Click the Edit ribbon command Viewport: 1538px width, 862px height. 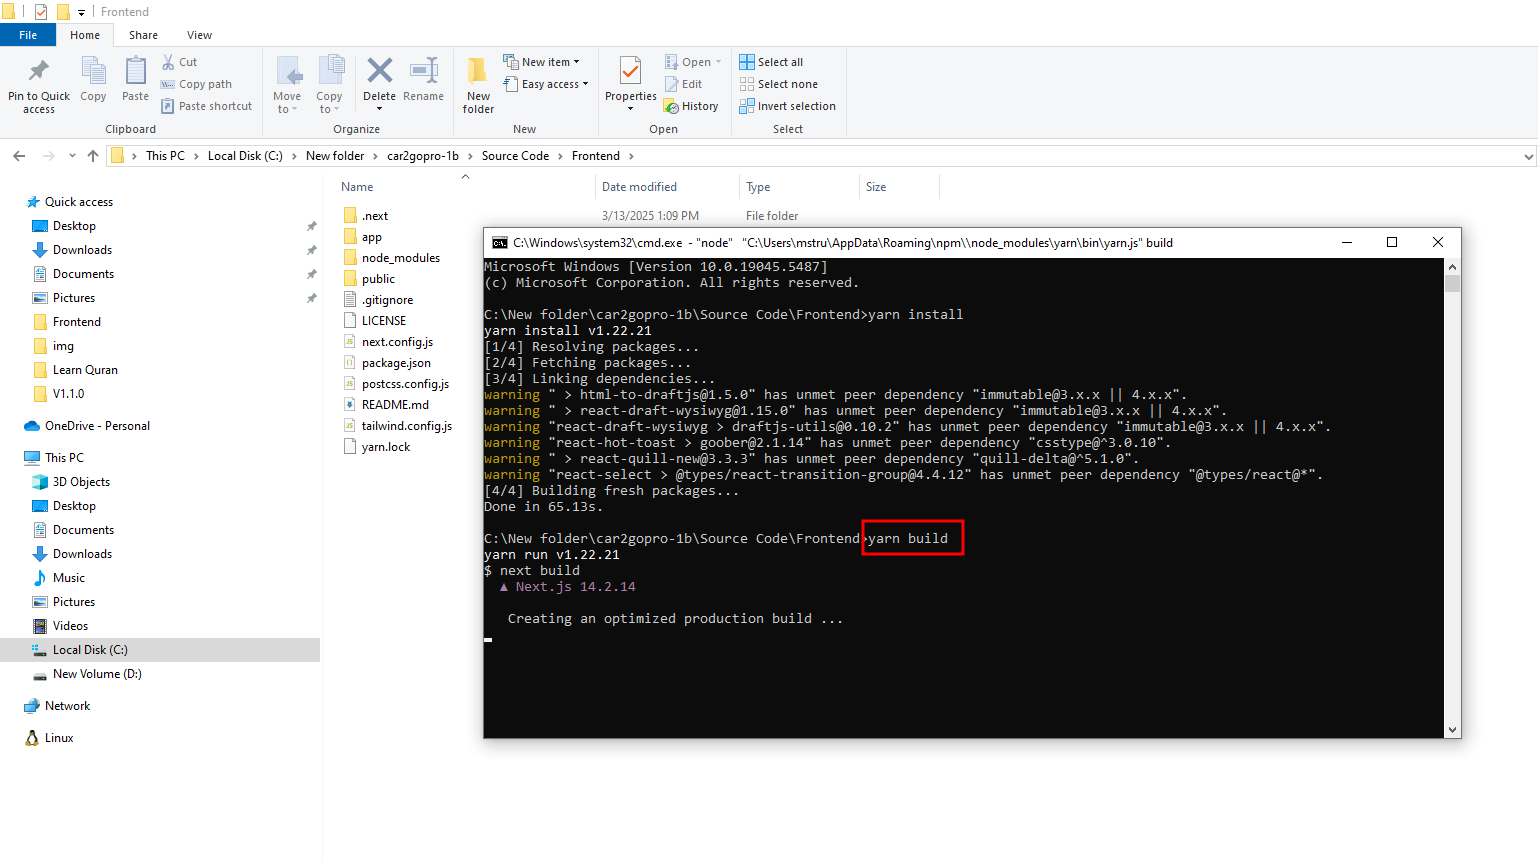point(683,84)
